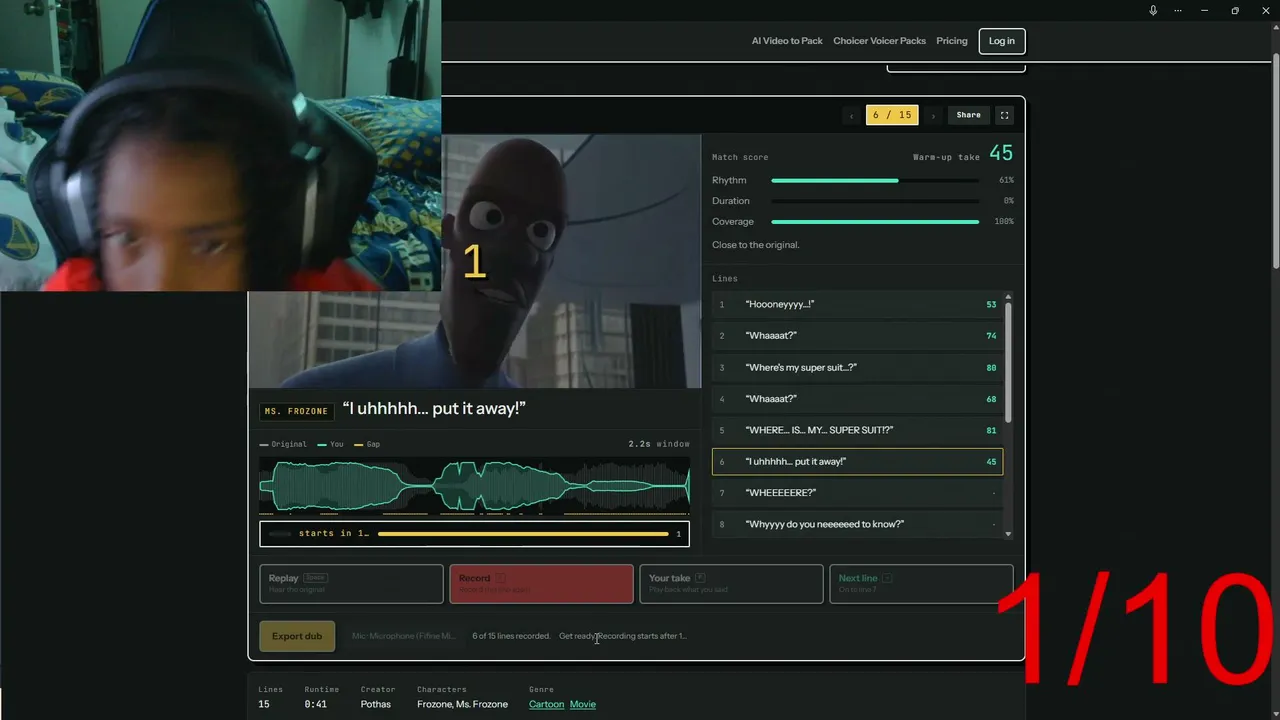Select line 1 "Hoooneyyyy...!"
Screen dimensions: 1280x720
click(857, 304)
